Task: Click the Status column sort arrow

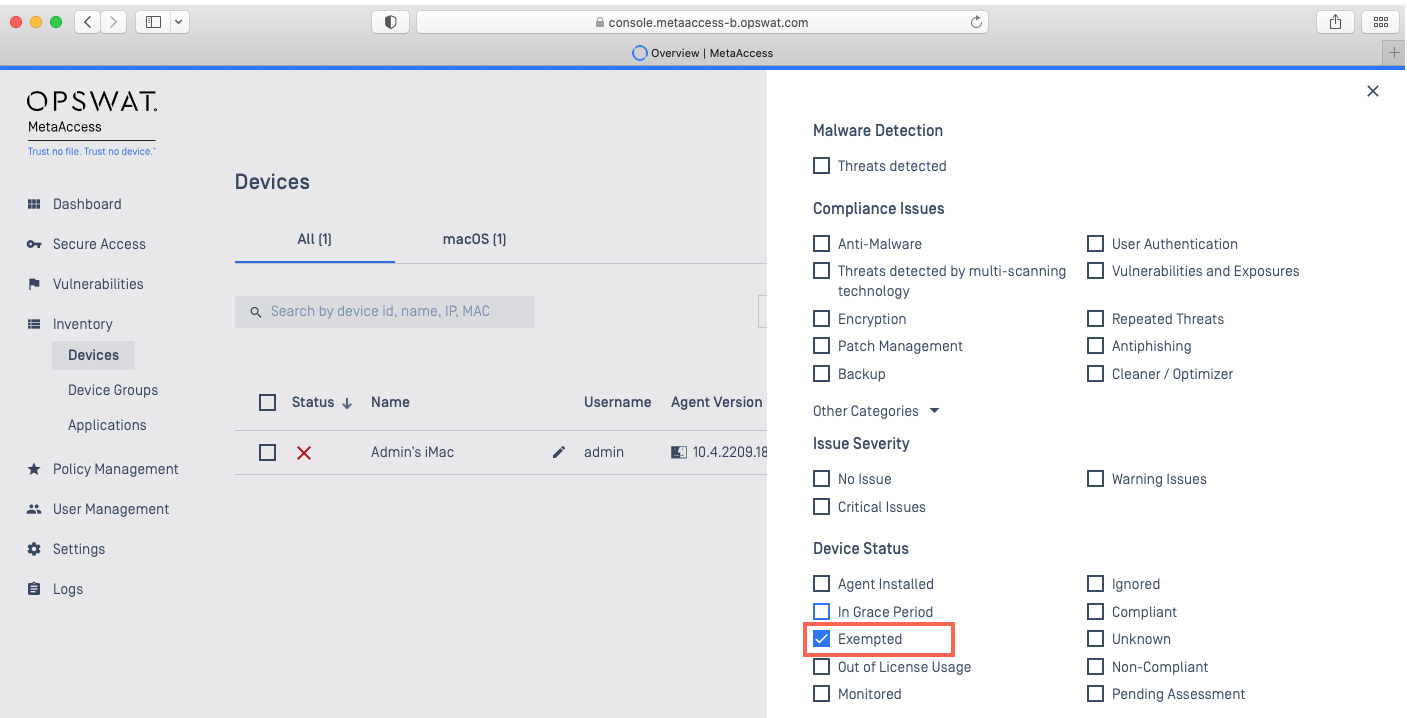Action: [x=347, y=403]
